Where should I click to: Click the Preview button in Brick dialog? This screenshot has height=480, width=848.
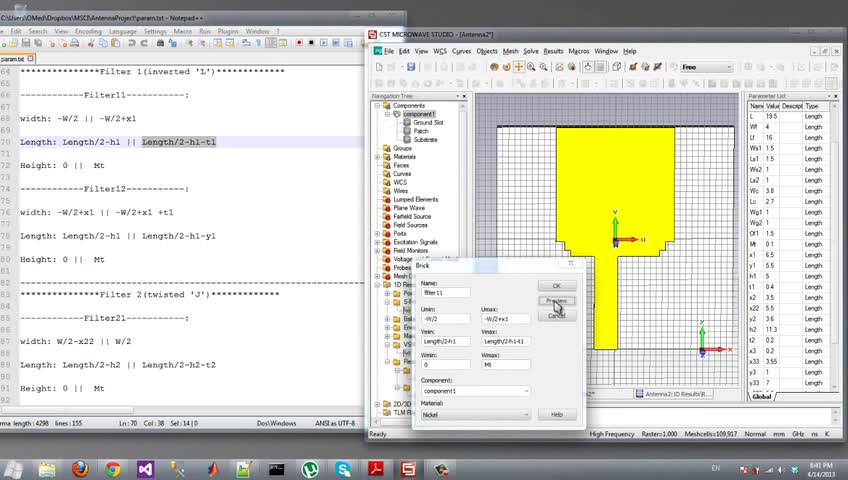(x=556, y=301)
